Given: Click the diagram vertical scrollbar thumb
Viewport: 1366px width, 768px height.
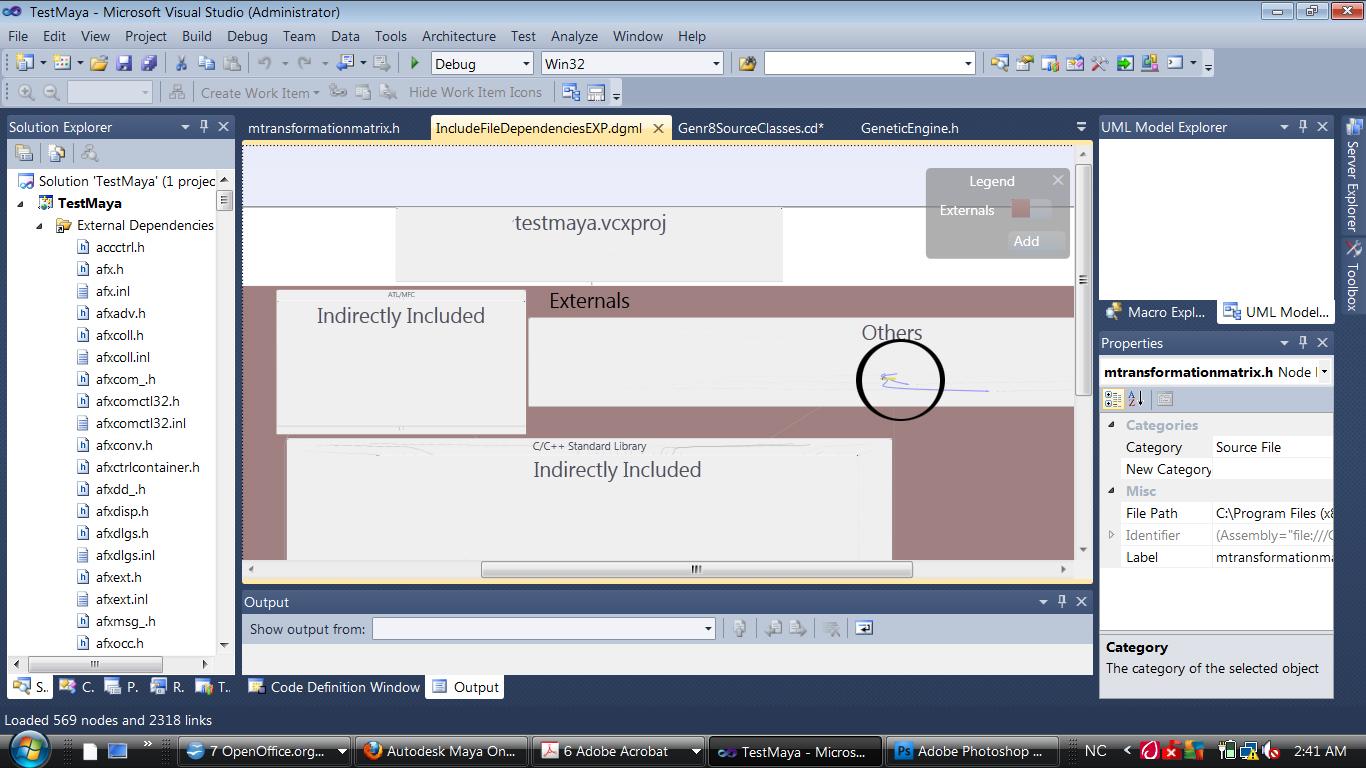Looking at the screenshot, I should [x=1082, y=279].
